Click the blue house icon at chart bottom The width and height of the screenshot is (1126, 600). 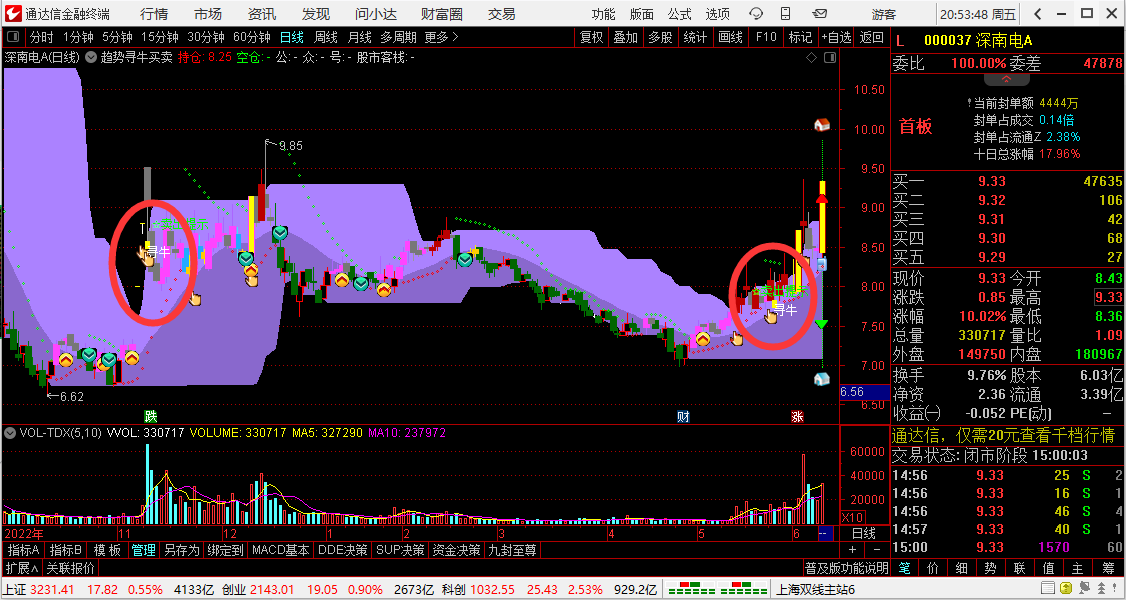click(822, 379)
